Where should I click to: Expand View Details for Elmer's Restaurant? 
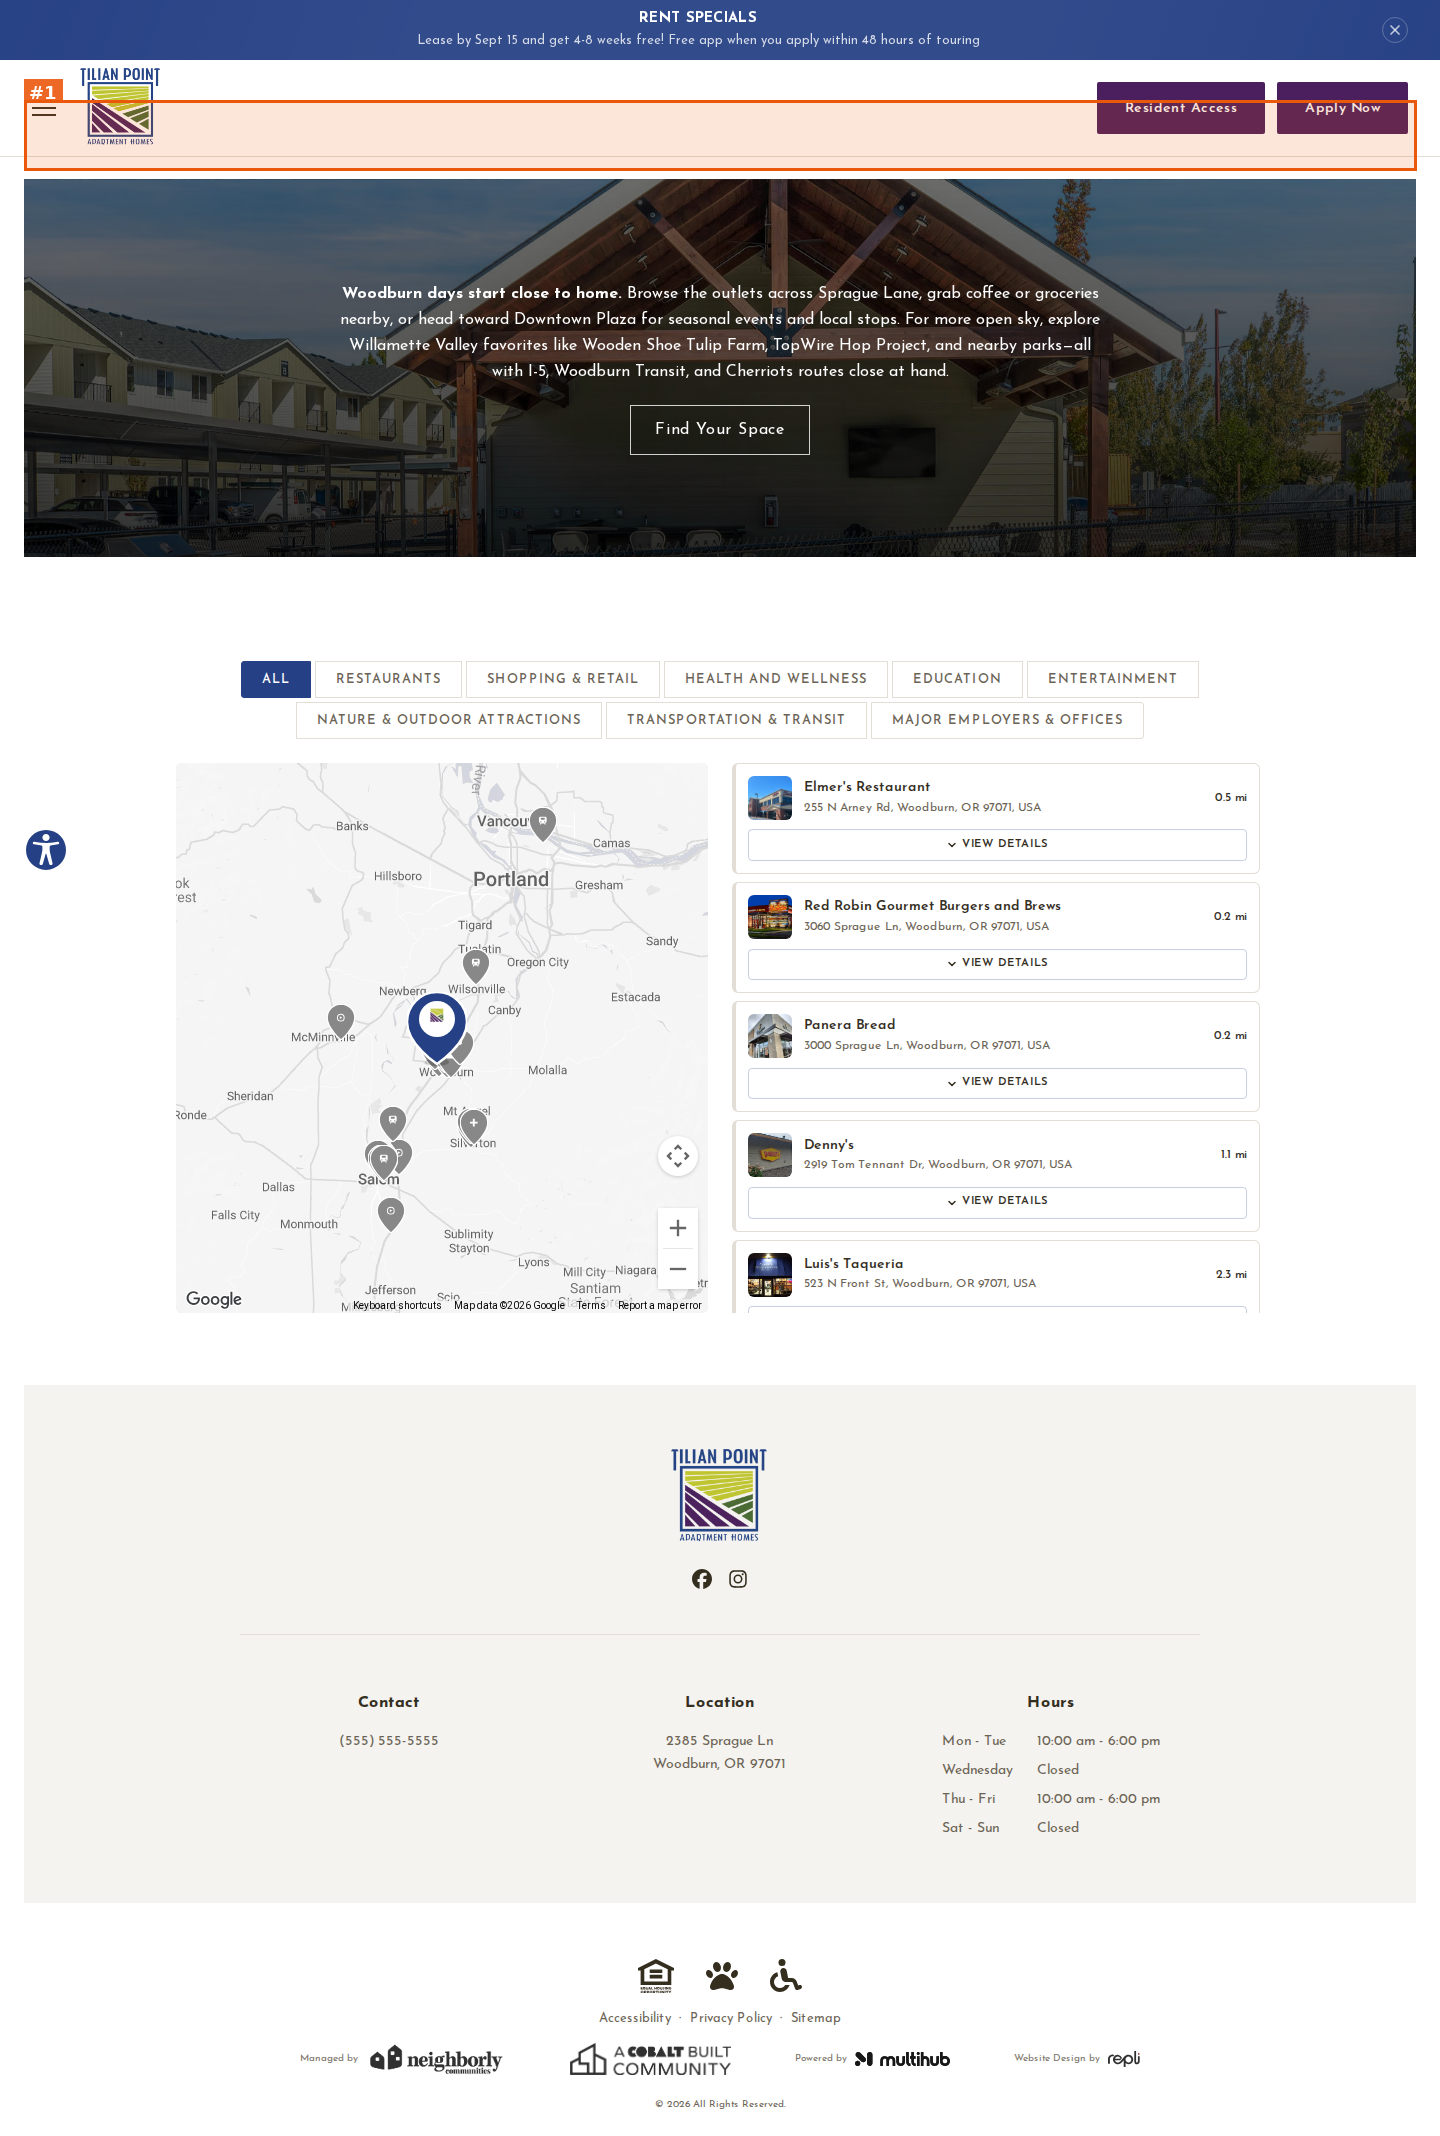tap(997, 844)
